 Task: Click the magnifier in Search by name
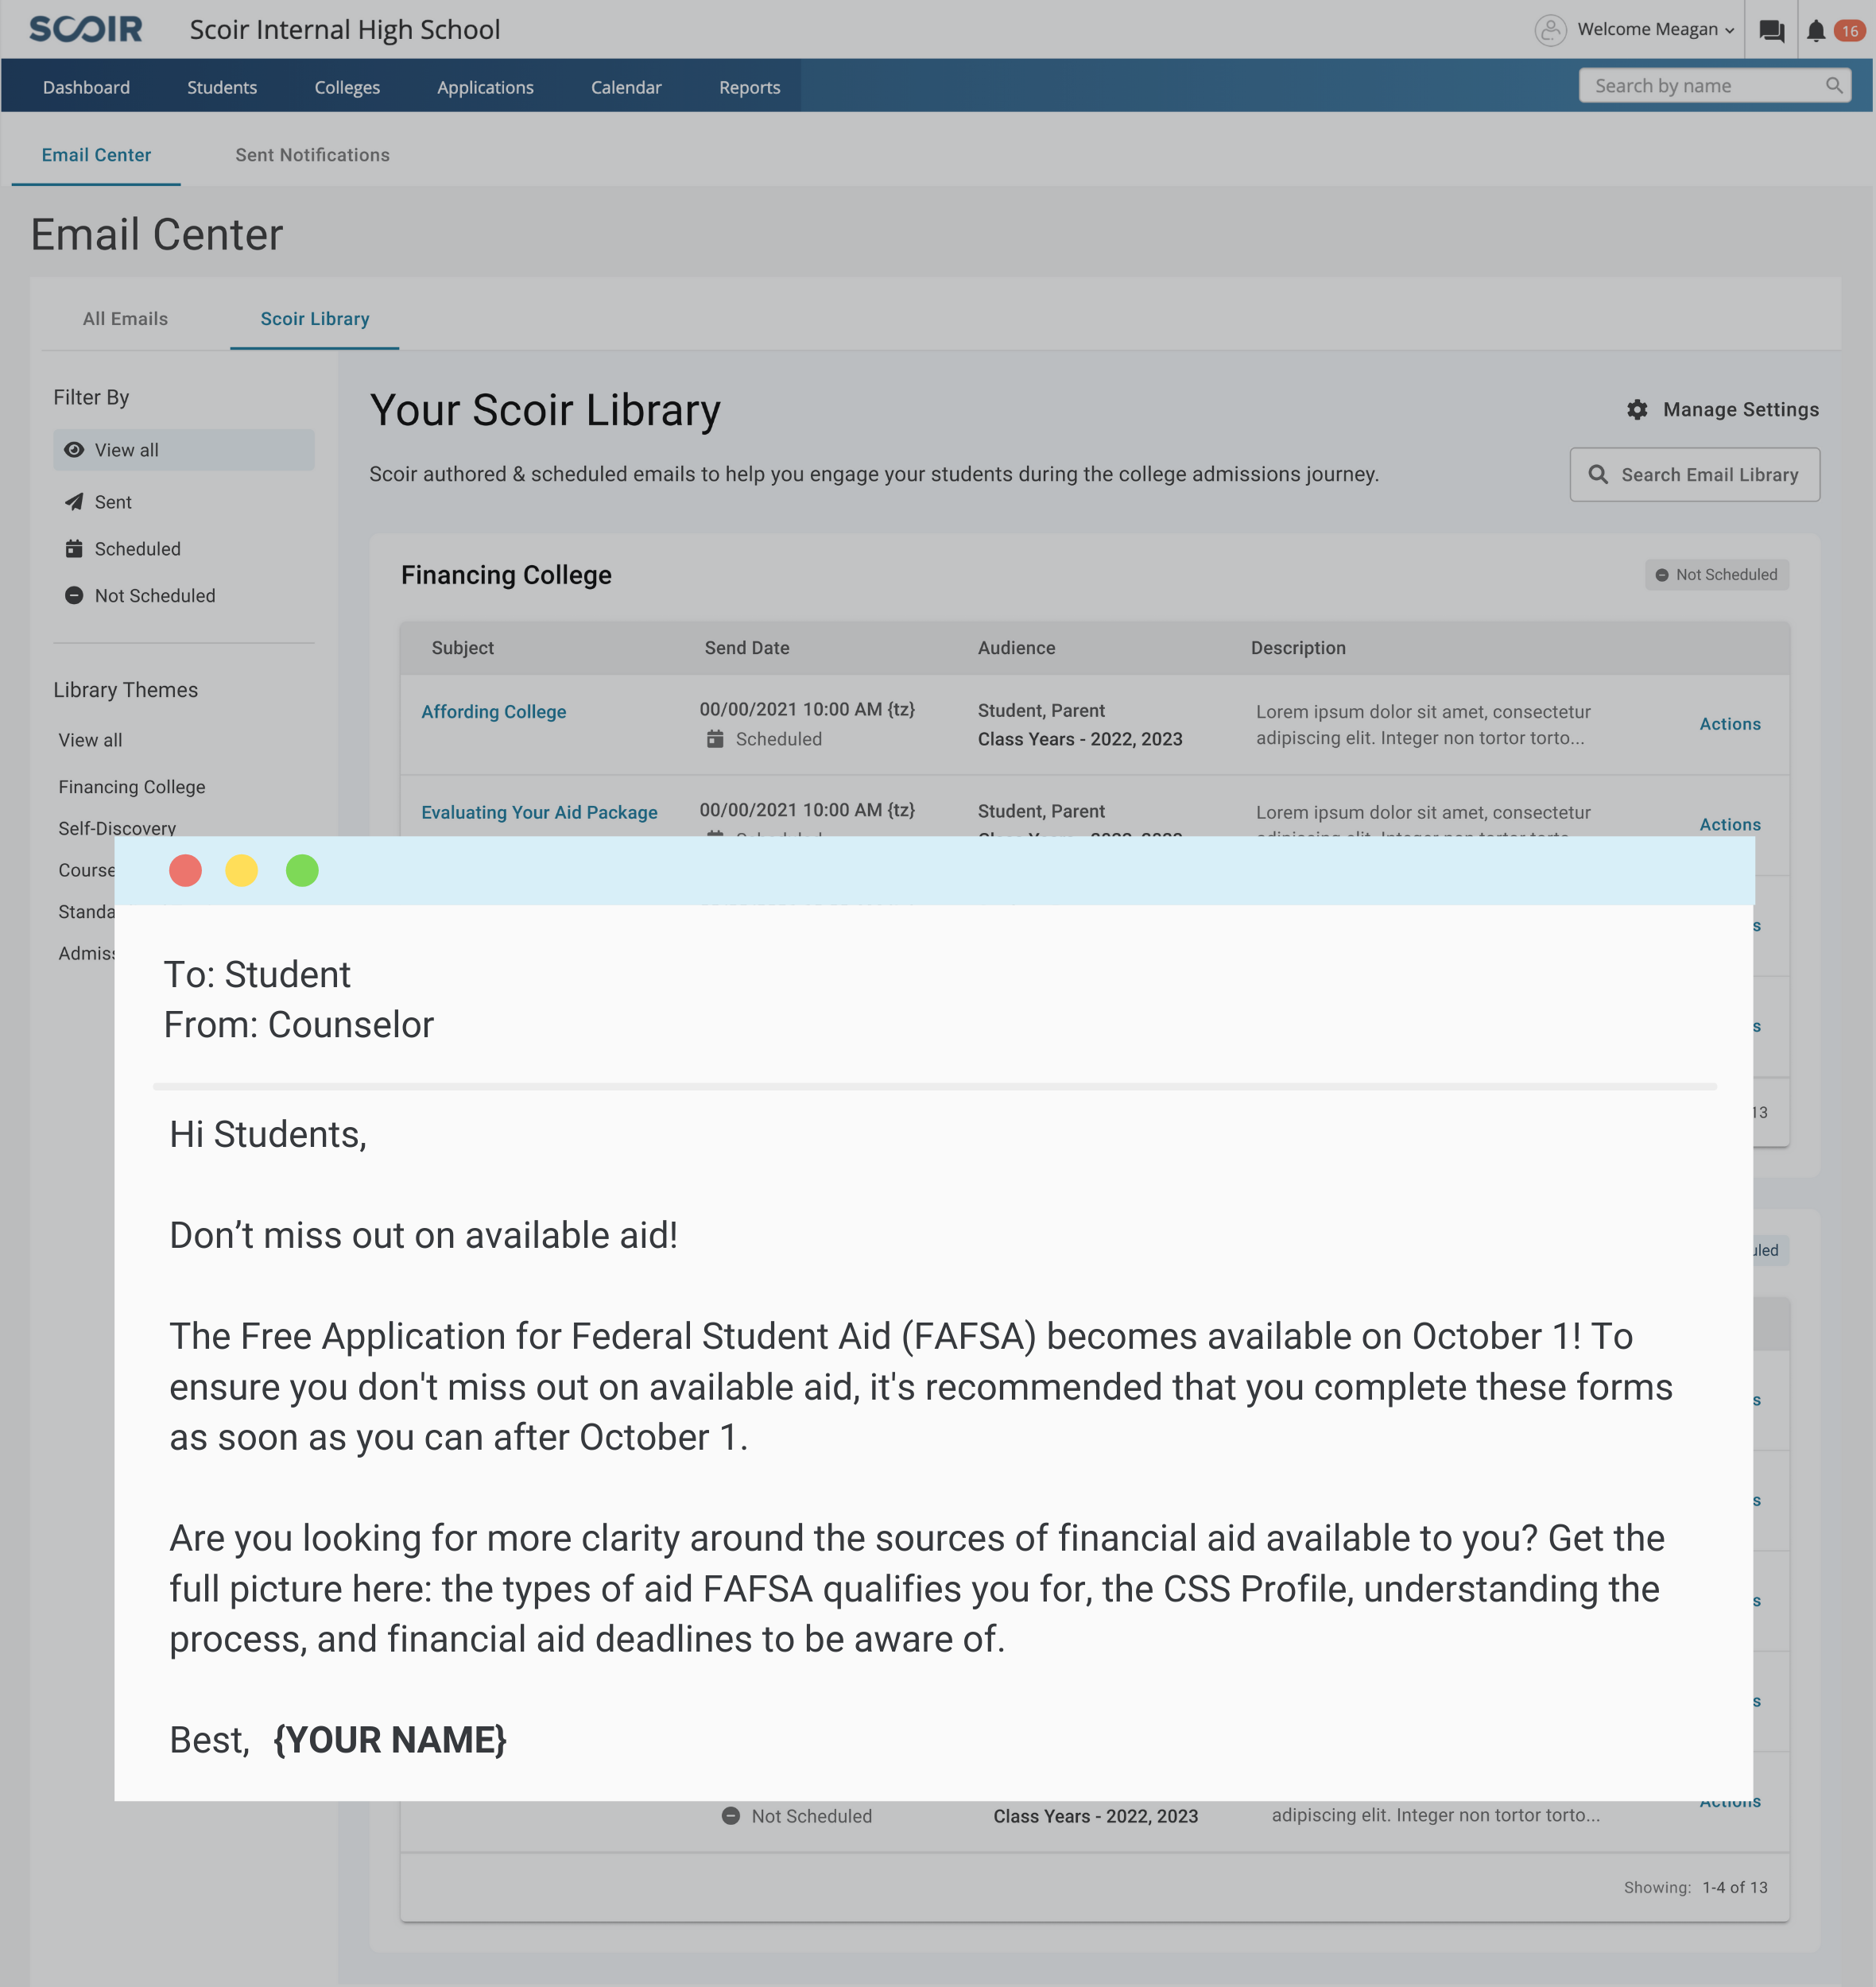click(x=1834, y=85)
